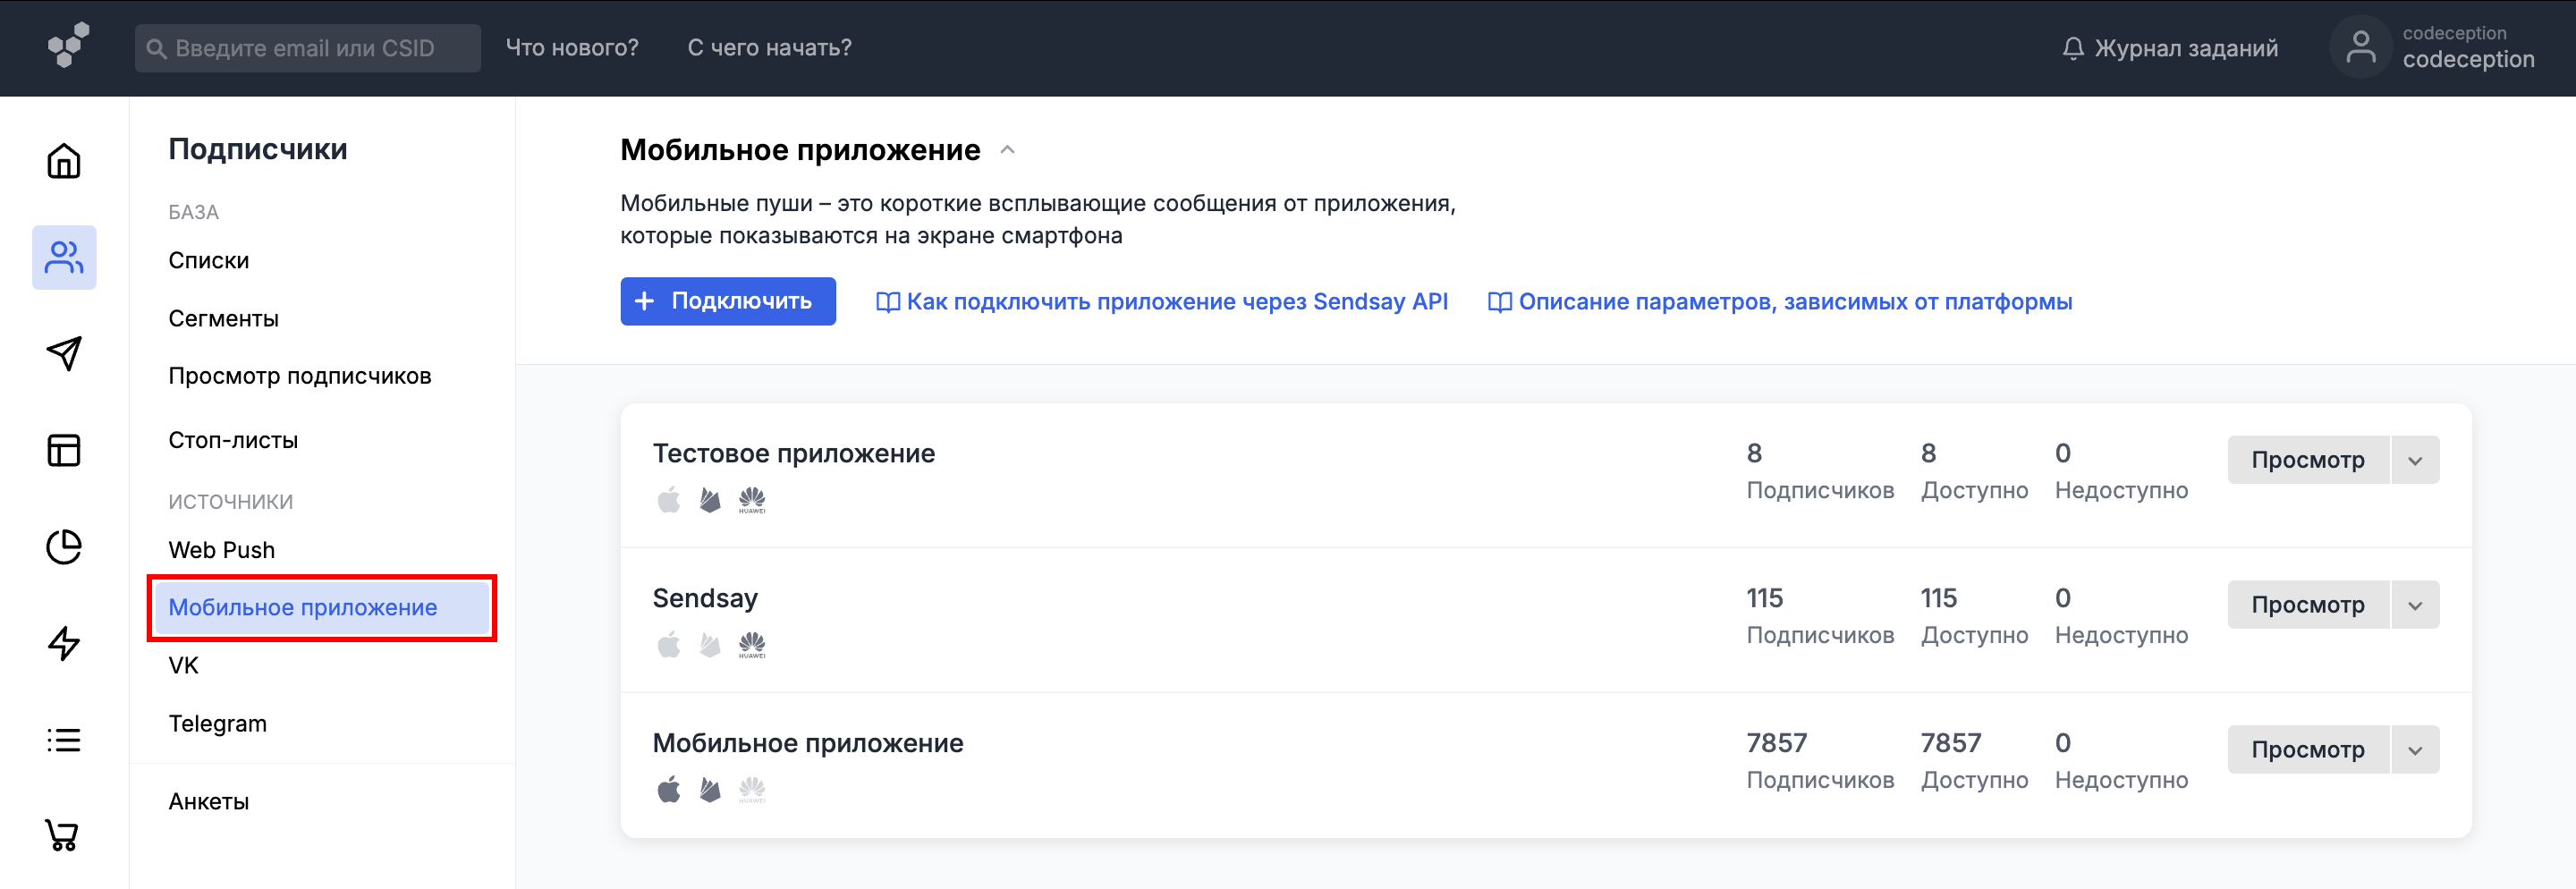Screen dimensions: 2576x889
Task: Open the Журнал заданий bell notifications
Action: 2169,48
